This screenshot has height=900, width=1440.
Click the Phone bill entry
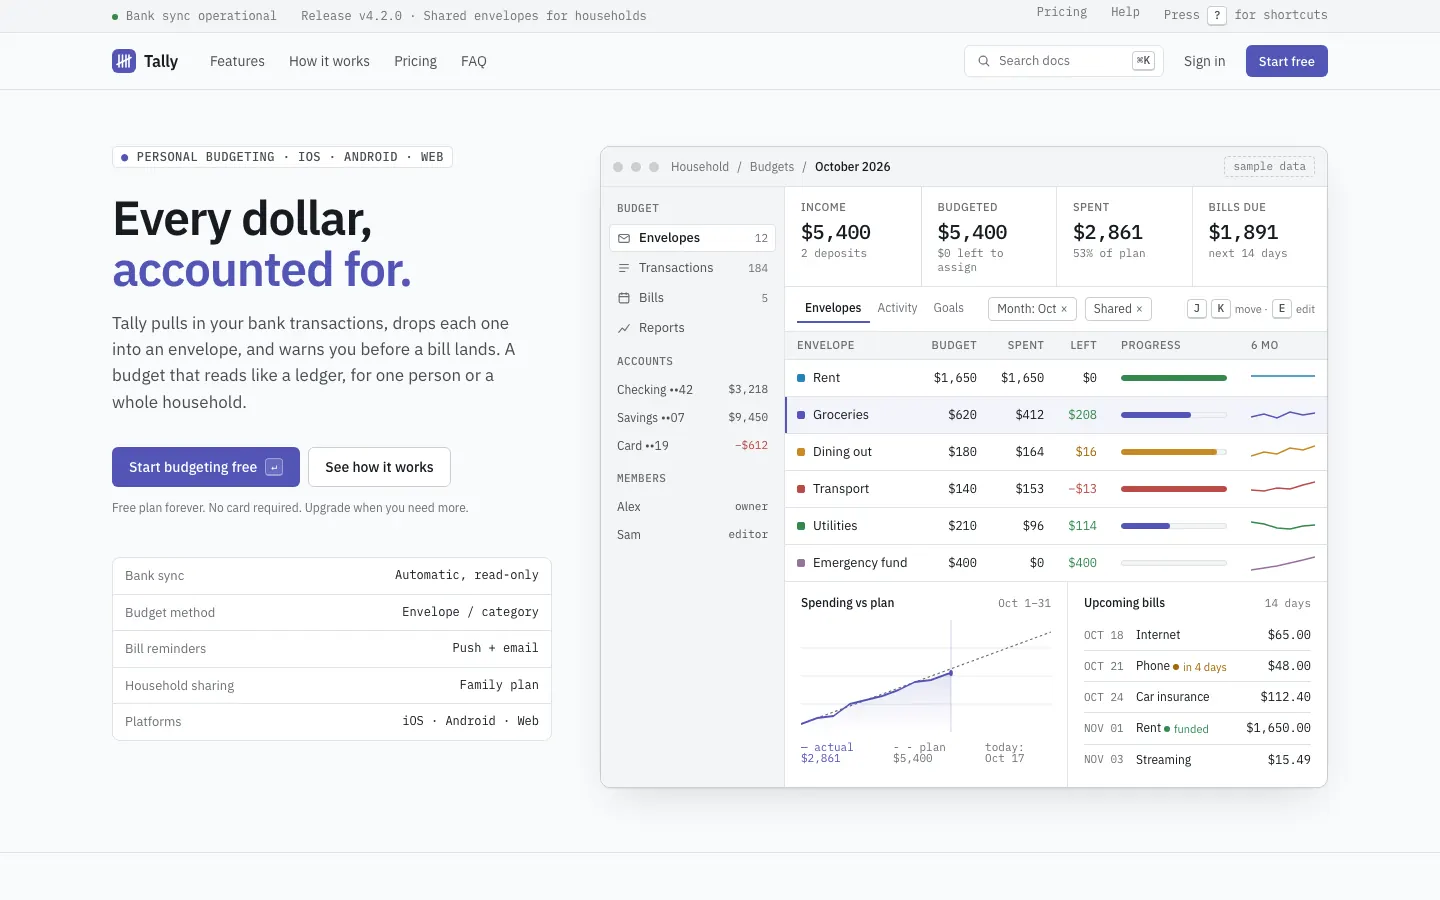1197,666
